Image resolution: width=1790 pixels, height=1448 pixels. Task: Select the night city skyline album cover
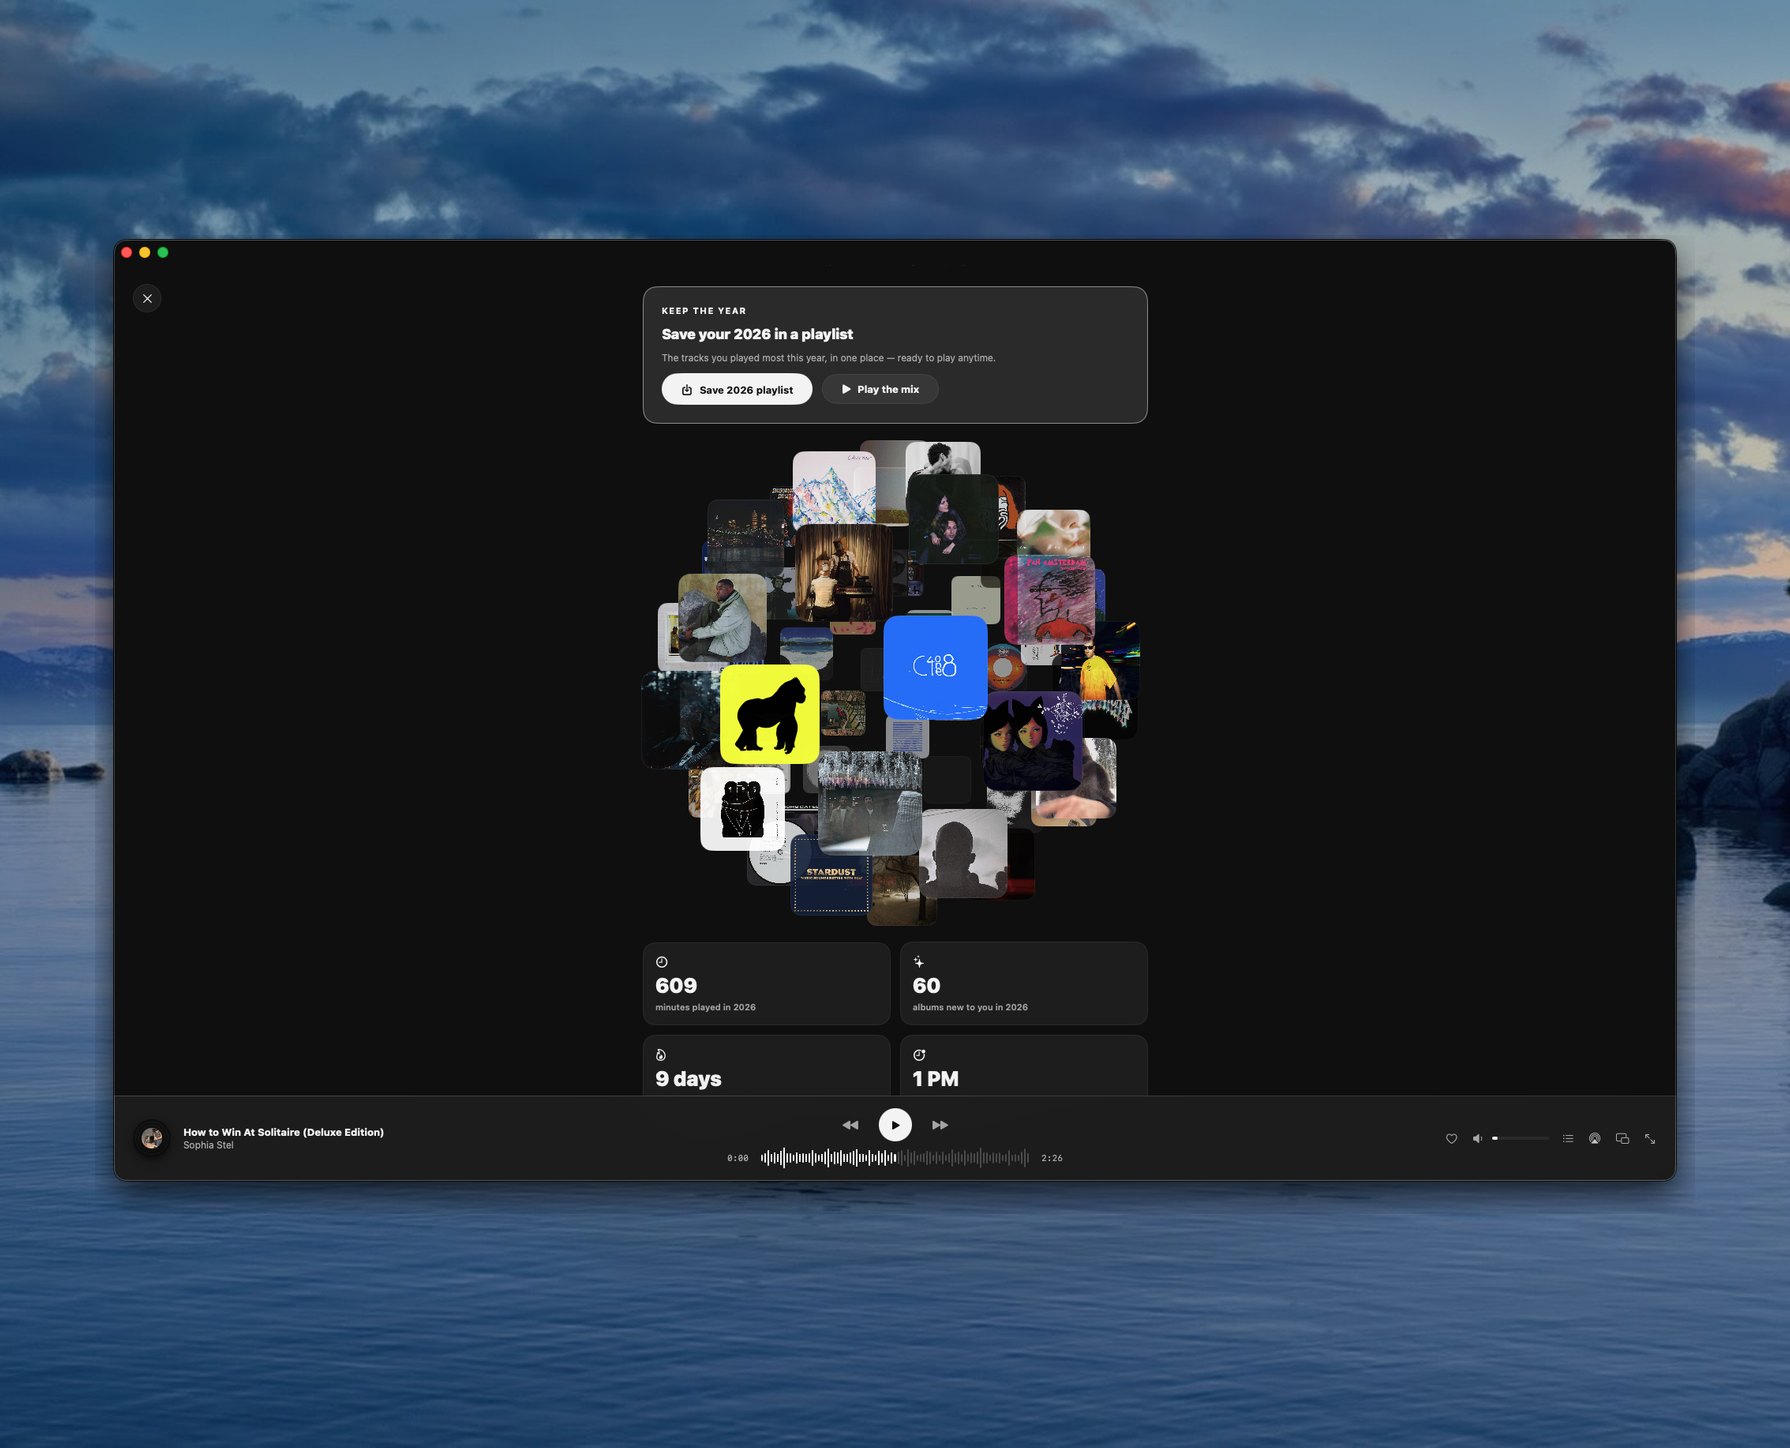point(748,535)
